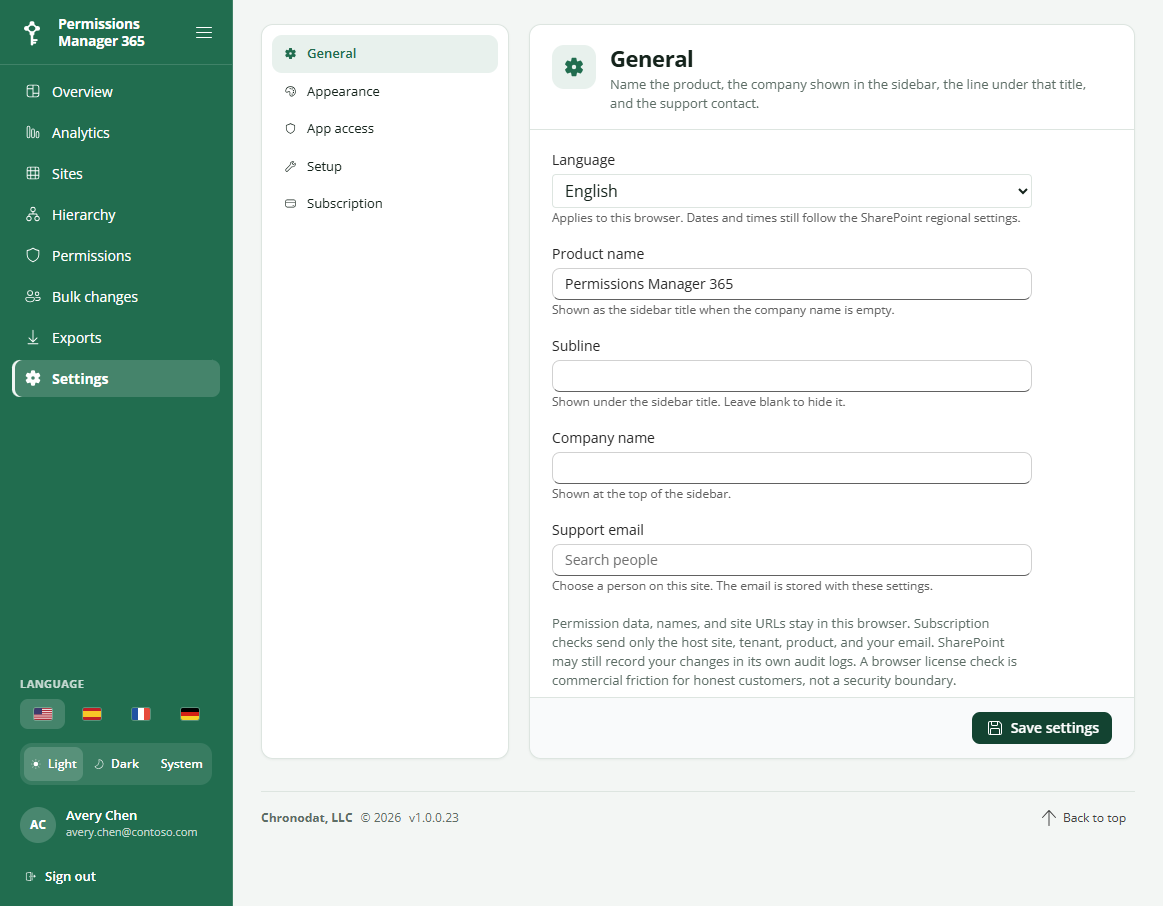Choose the System theme option
The image size is (1163, 906).
click(180, 764)
